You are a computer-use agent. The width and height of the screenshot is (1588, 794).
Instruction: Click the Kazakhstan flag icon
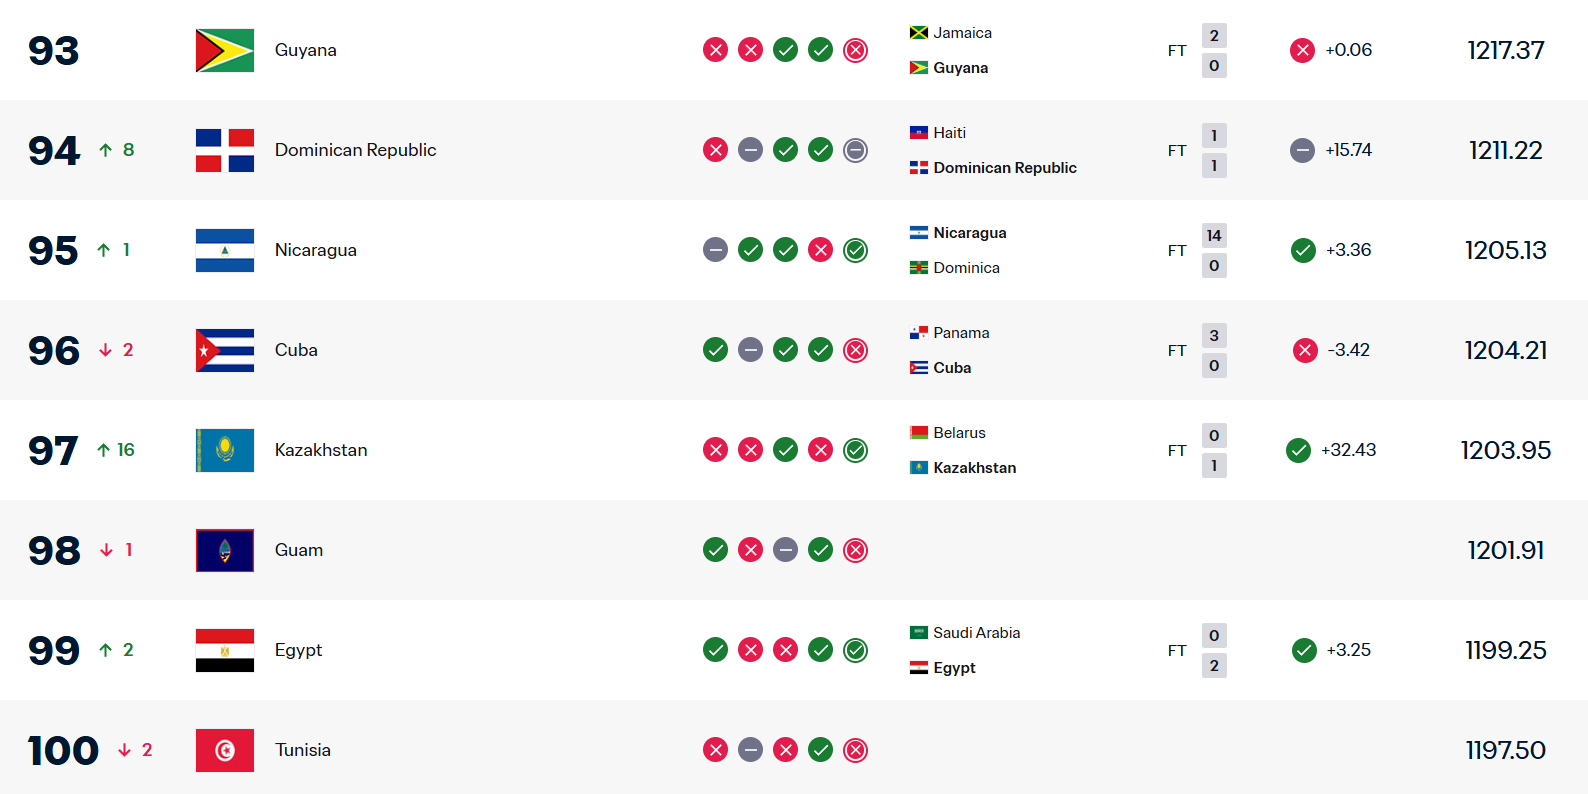coord(224,450)
